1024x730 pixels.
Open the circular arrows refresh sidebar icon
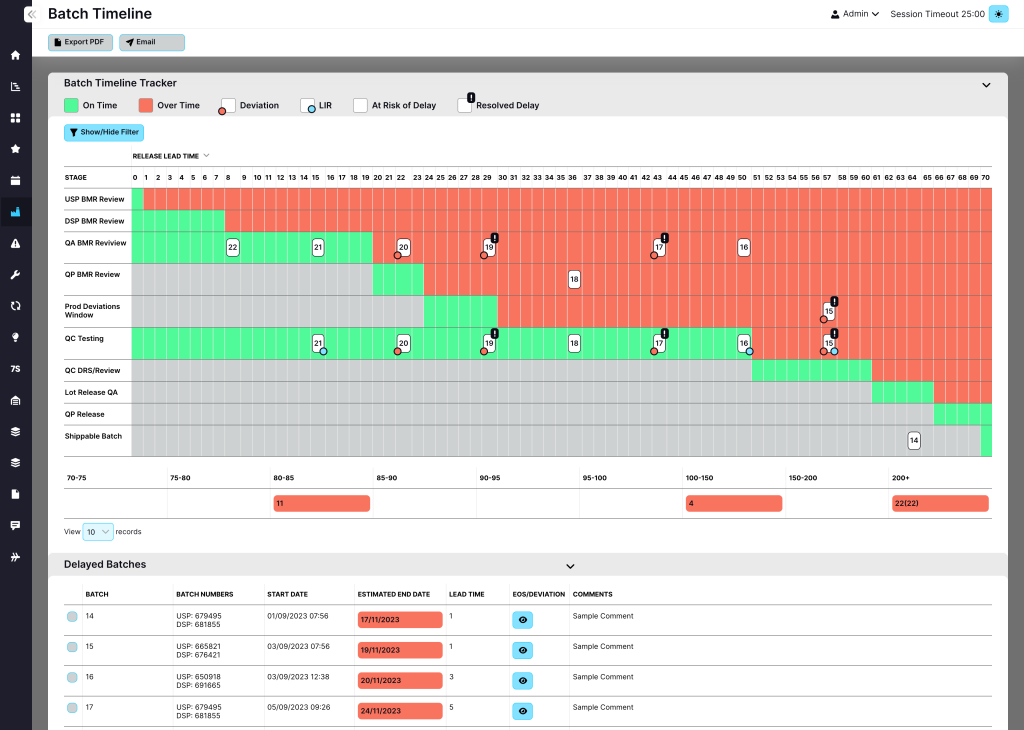[16, 306]
